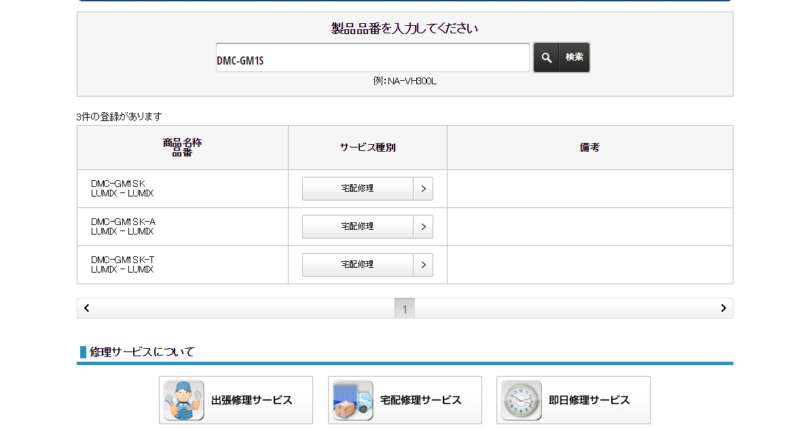Click the delivery truck icon
Screen dimensions: 800x429
pyautogui.click(x=353, y=400)
